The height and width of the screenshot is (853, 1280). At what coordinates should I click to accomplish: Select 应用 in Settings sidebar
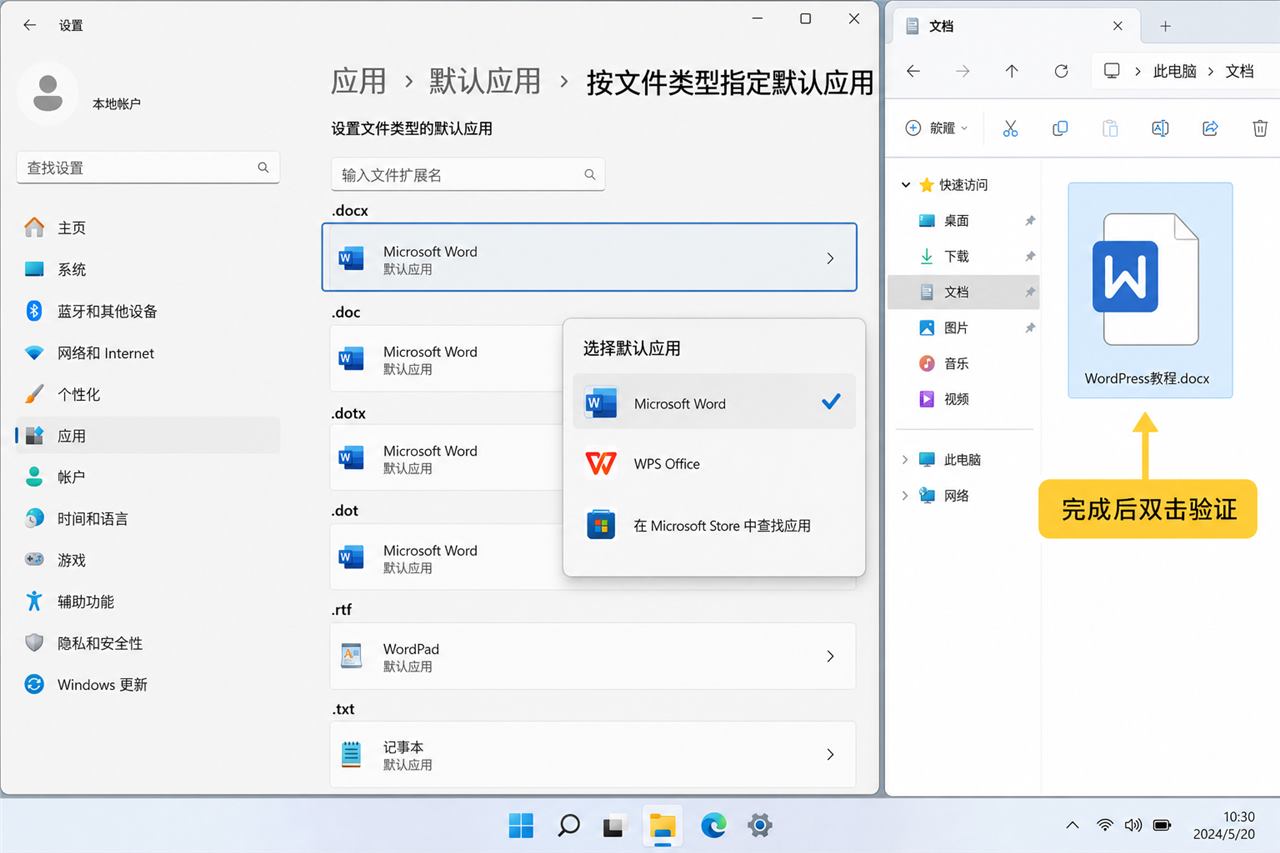coord(148,436)
